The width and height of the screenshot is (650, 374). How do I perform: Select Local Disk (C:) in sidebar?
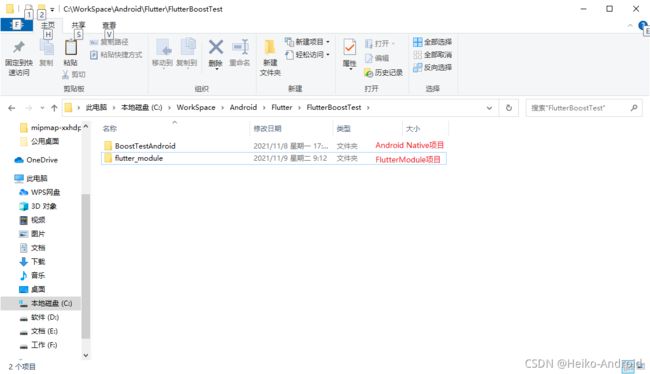coord(41,304)
